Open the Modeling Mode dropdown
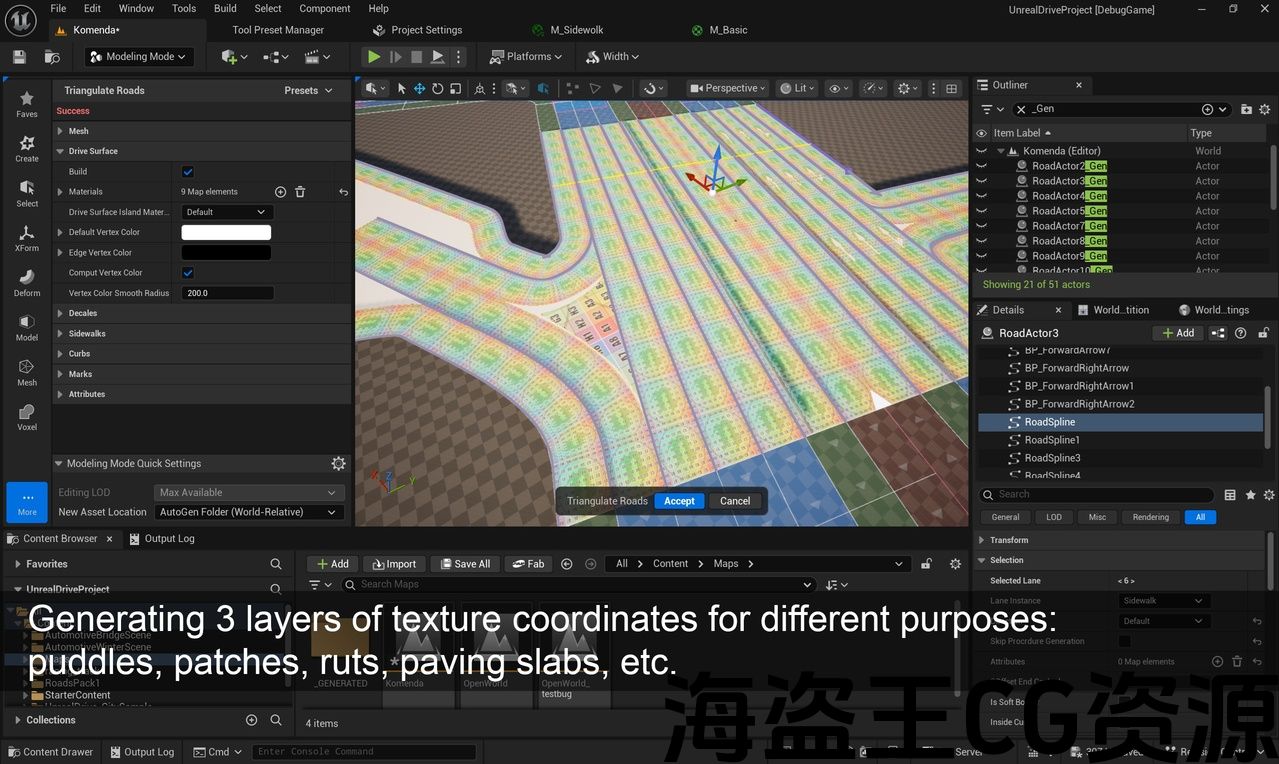The height and width of the screenshot is (764, 1279). point(139,57)
